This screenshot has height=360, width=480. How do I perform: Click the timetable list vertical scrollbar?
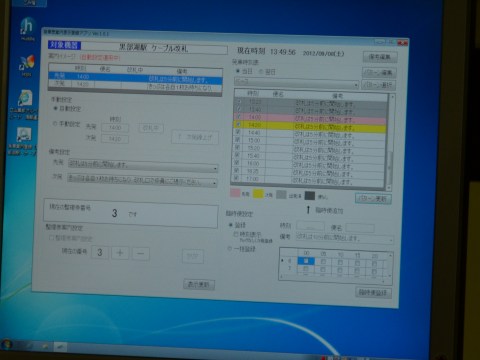point(391,143)
